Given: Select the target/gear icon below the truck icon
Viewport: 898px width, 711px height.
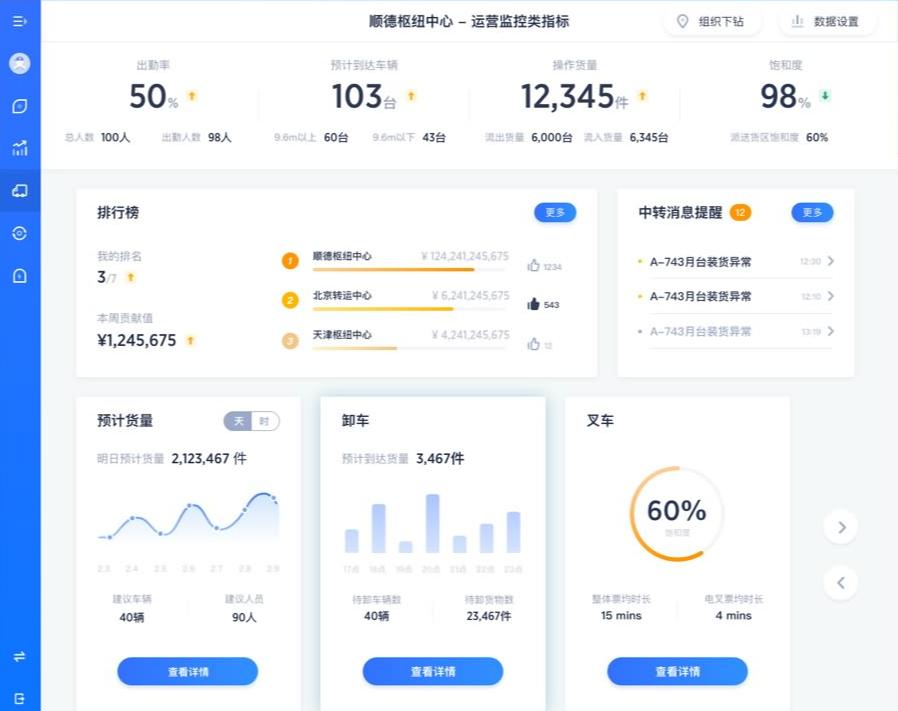Looking at the screenshot, I should (x=20, y=232).
